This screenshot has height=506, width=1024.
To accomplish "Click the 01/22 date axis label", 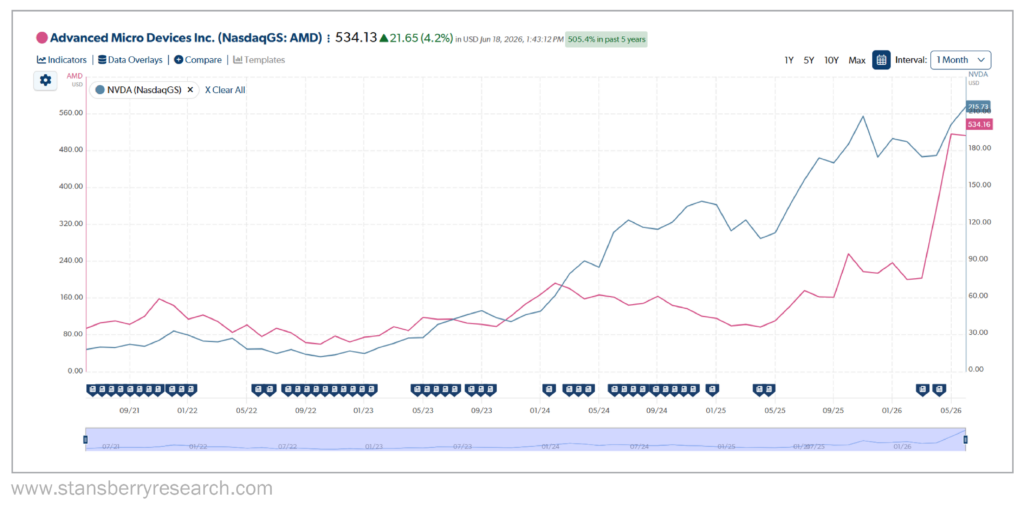I will click(187, 410).
